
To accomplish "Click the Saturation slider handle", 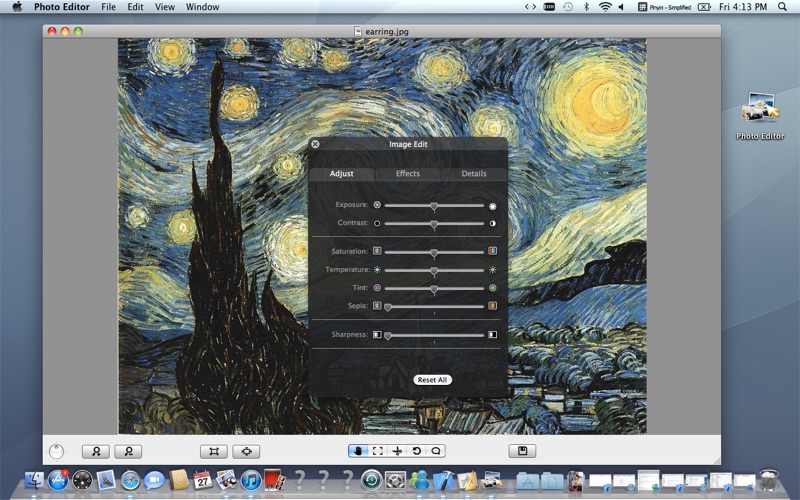I will click(434, 253).
